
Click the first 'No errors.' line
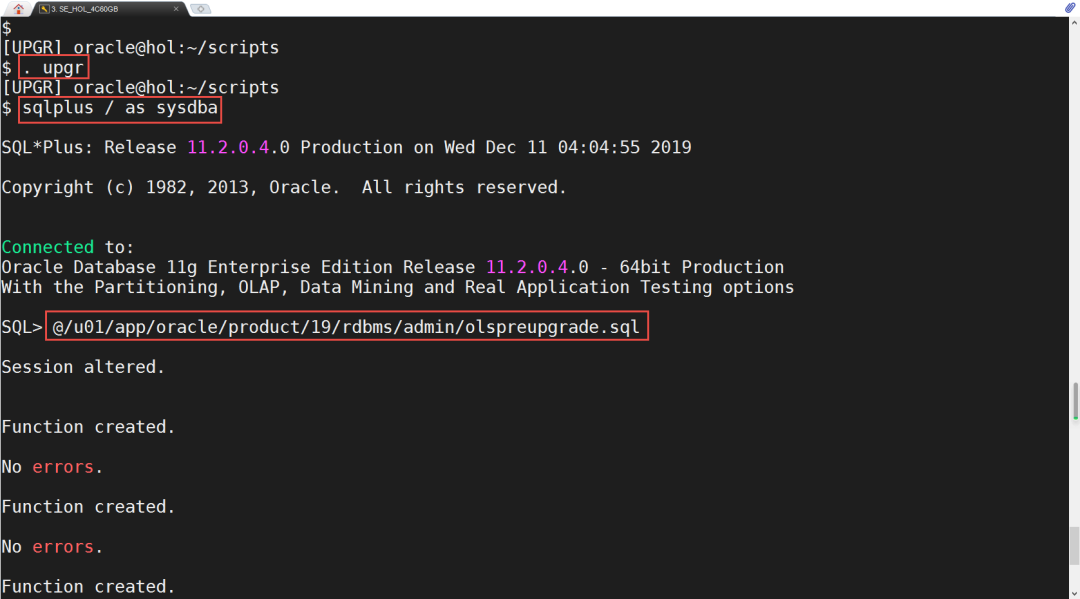tap(52, 467)
